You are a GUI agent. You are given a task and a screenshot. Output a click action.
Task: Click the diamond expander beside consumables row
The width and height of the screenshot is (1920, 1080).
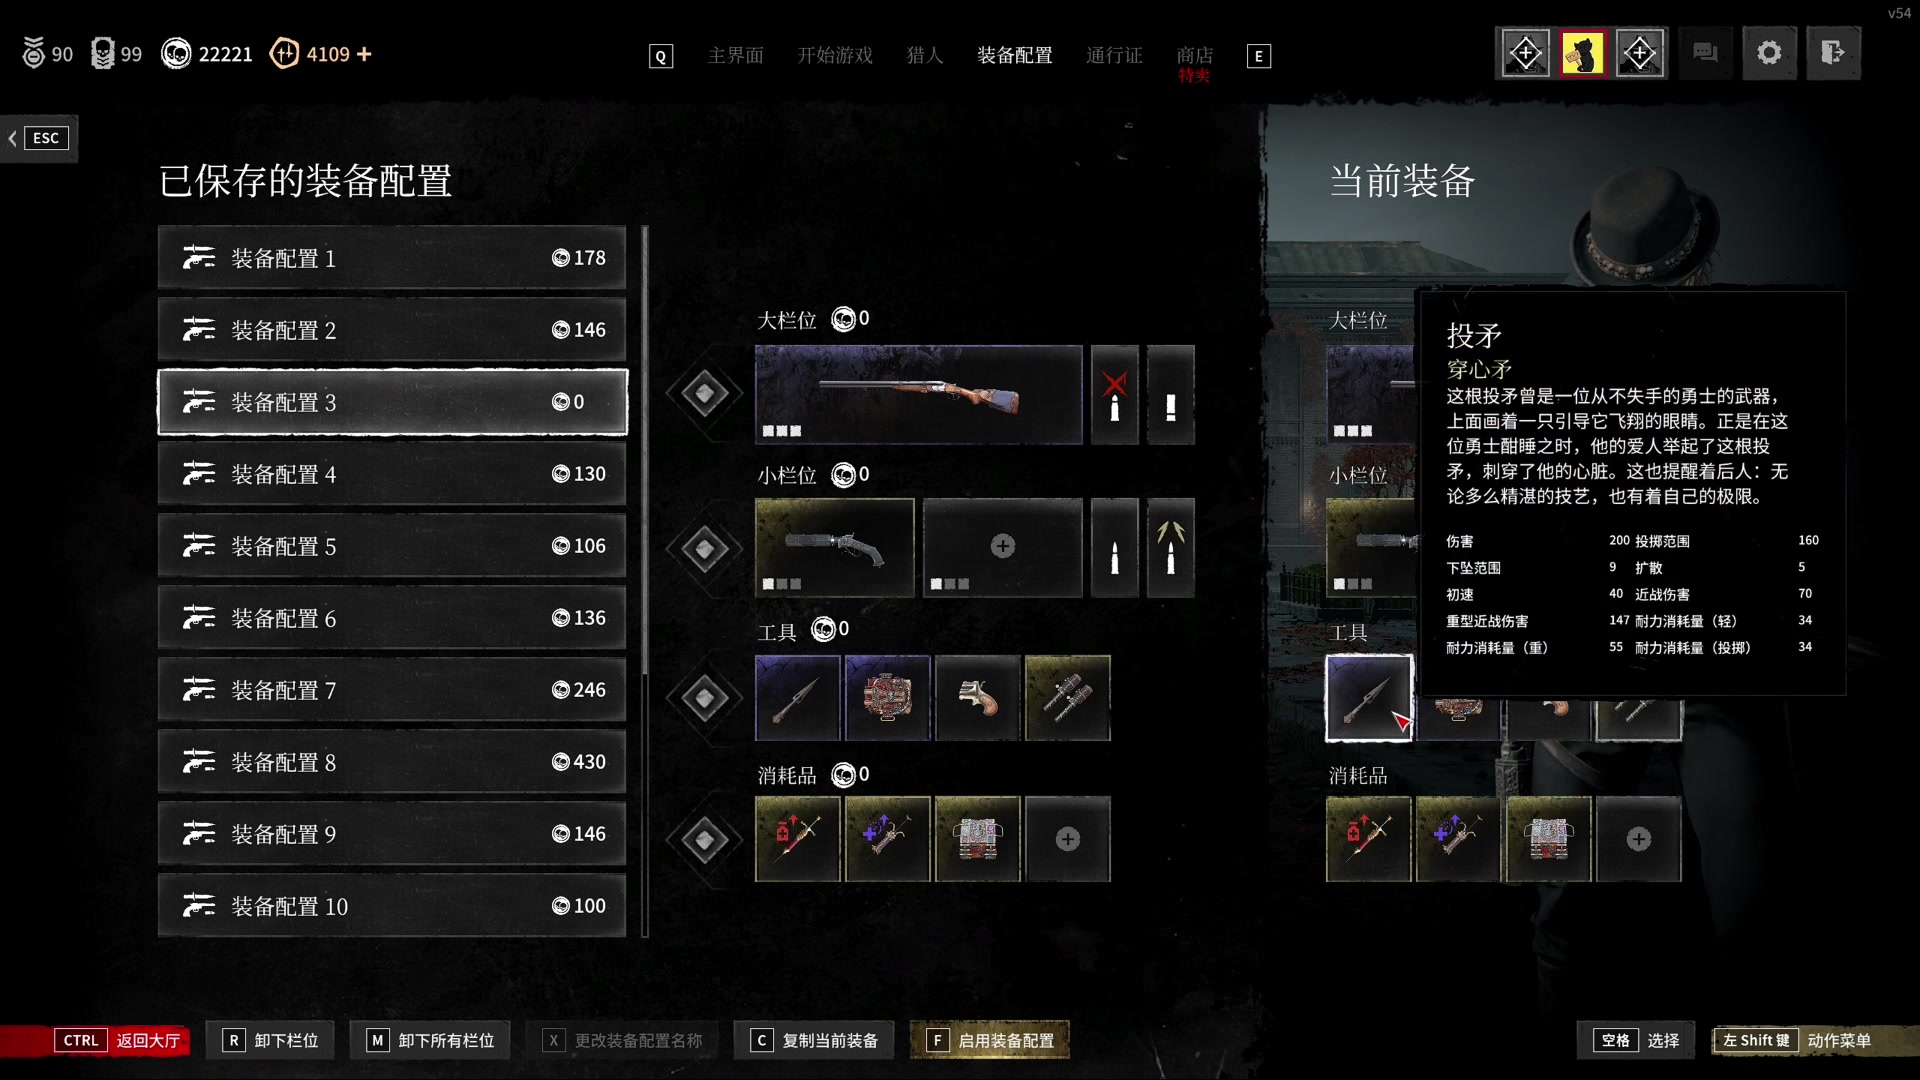point(705,840)
